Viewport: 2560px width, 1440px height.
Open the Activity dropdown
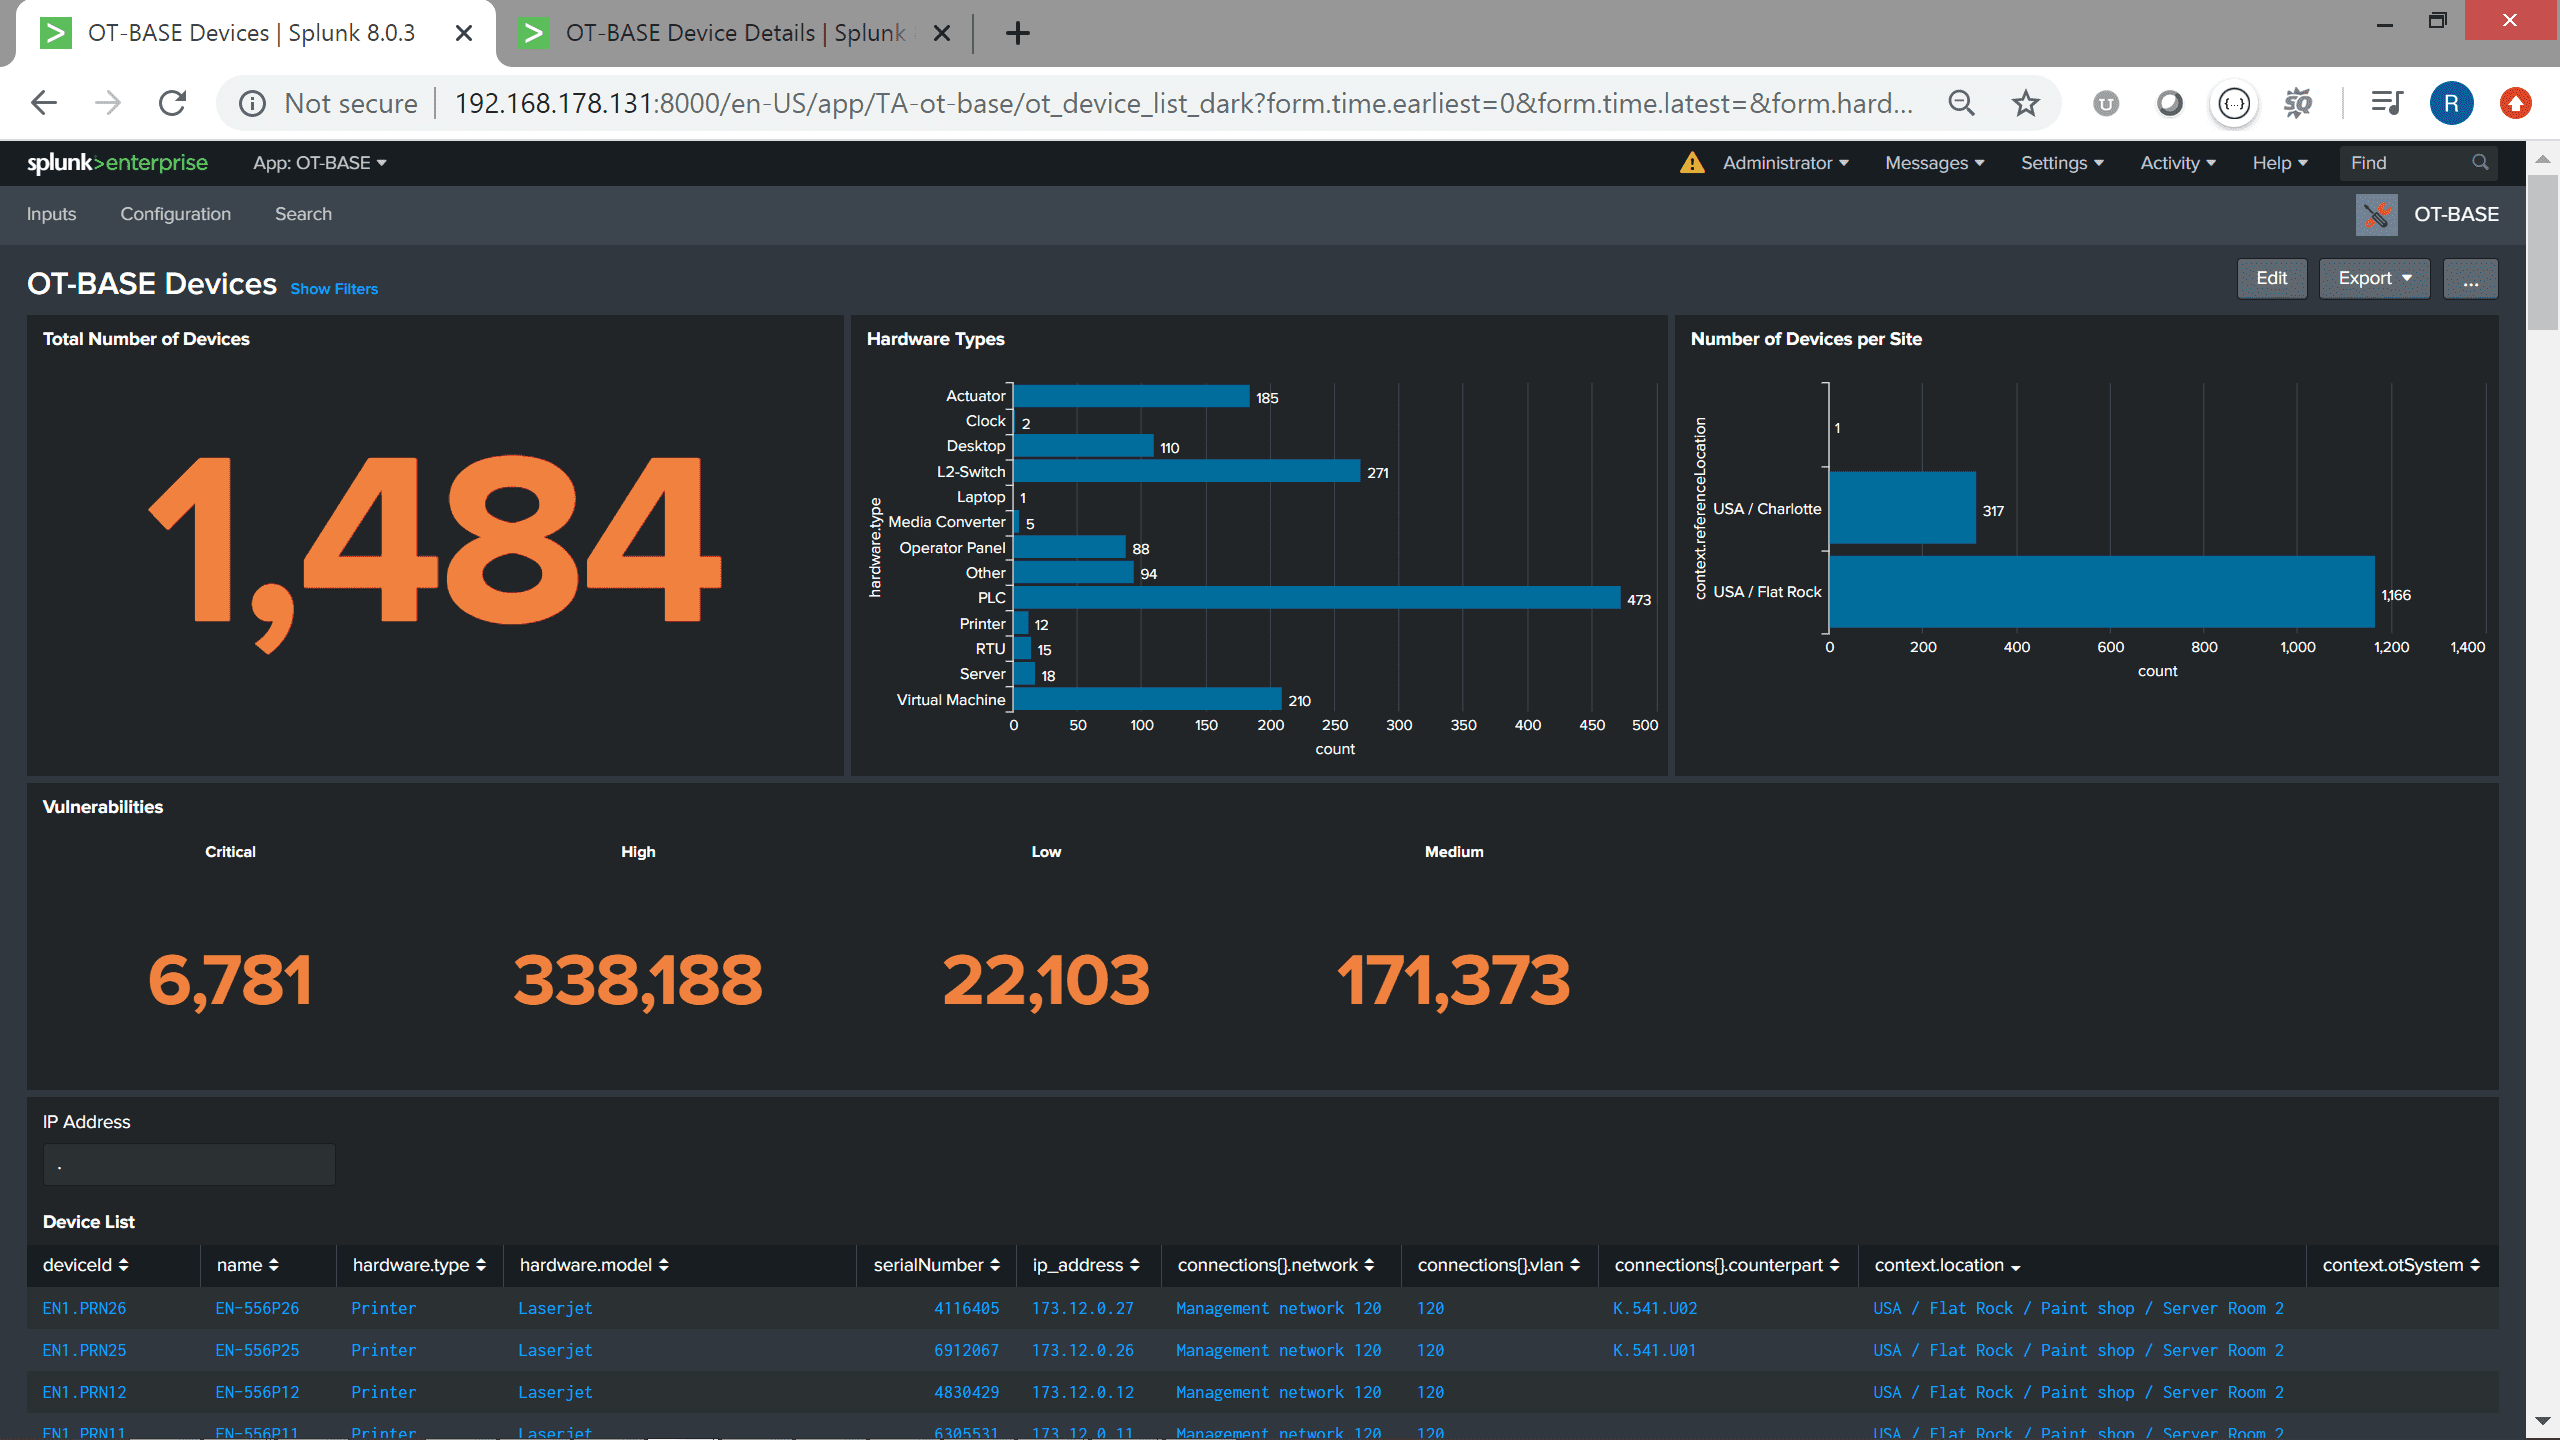pyautogui.click(x=2178, y=163)
